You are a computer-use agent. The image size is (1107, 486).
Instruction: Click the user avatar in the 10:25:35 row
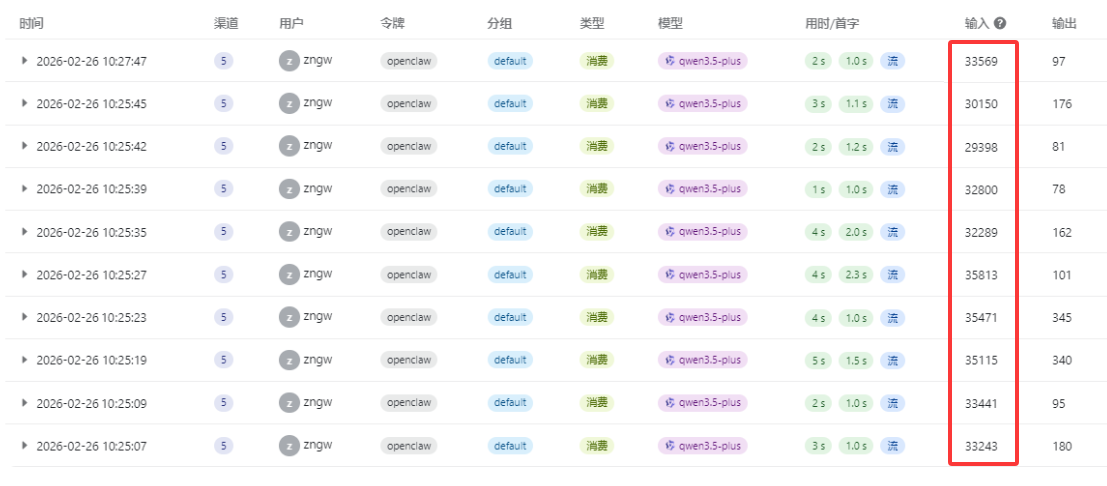tap(289, 232)
